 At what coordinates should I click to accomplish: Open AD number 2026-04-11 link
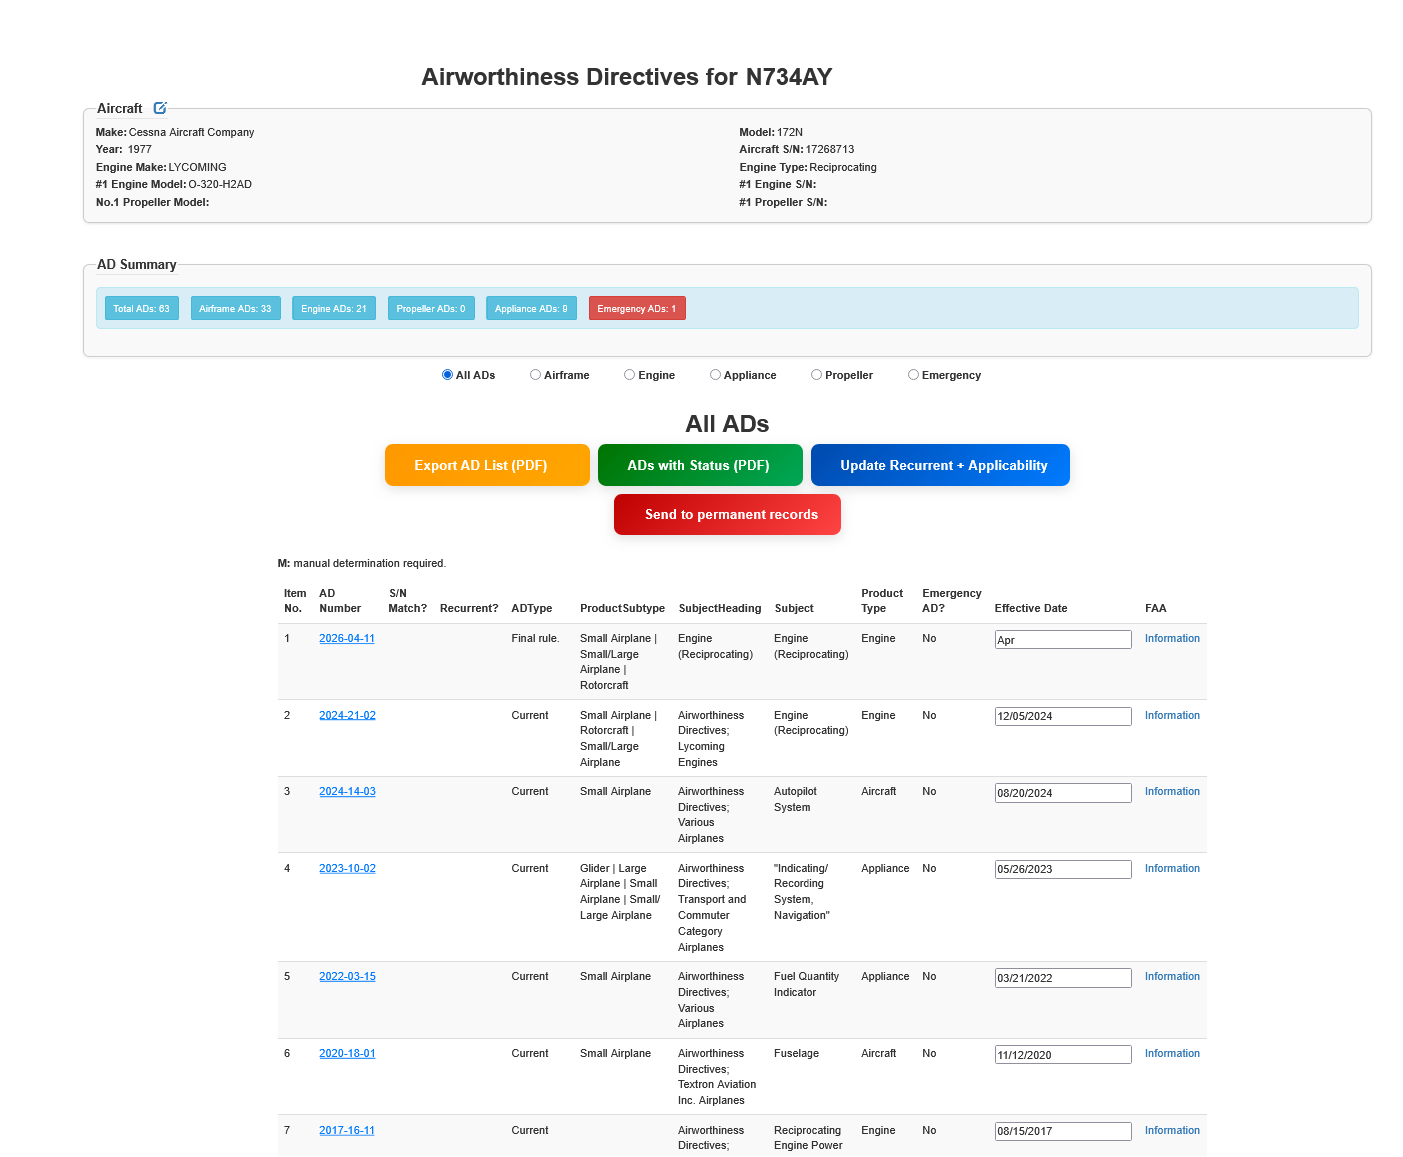tap(347, 638)
